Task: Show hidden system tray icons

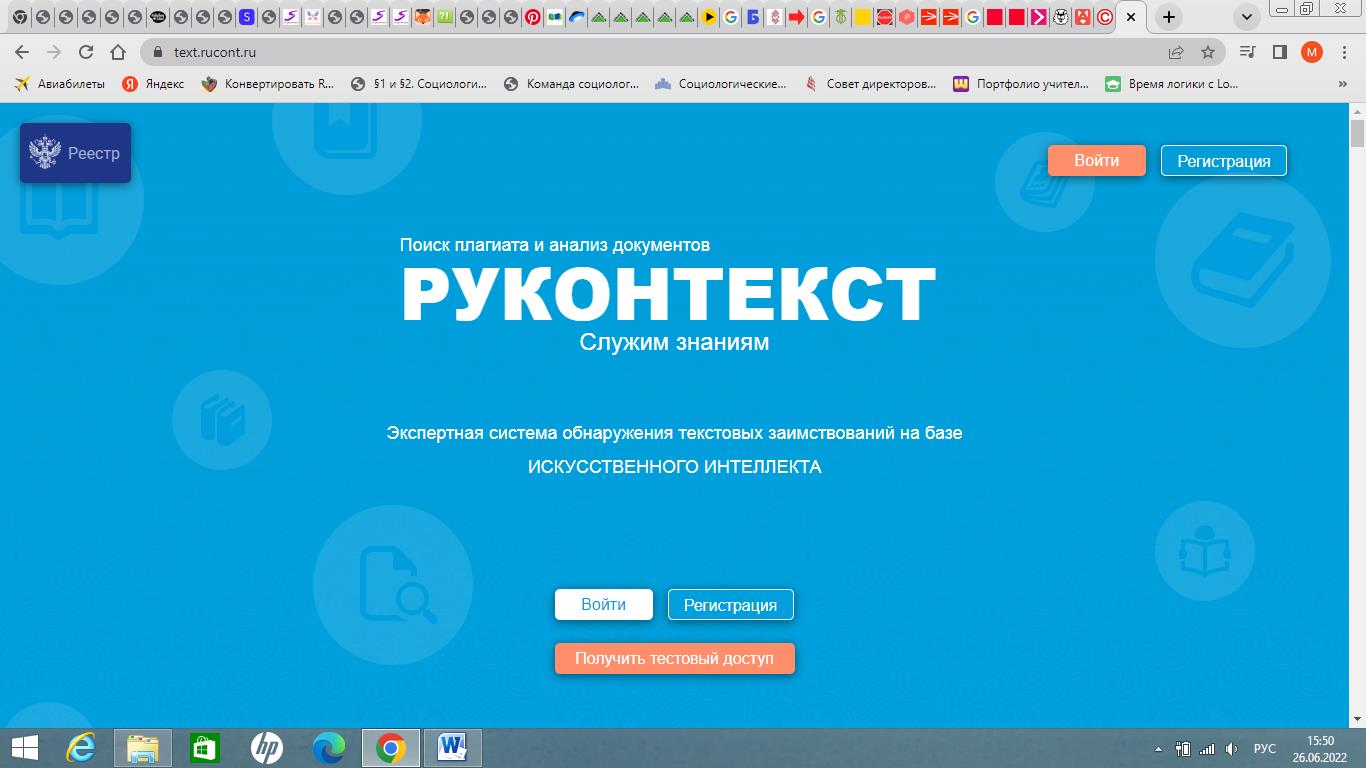Action: [x=1159, y=749]
